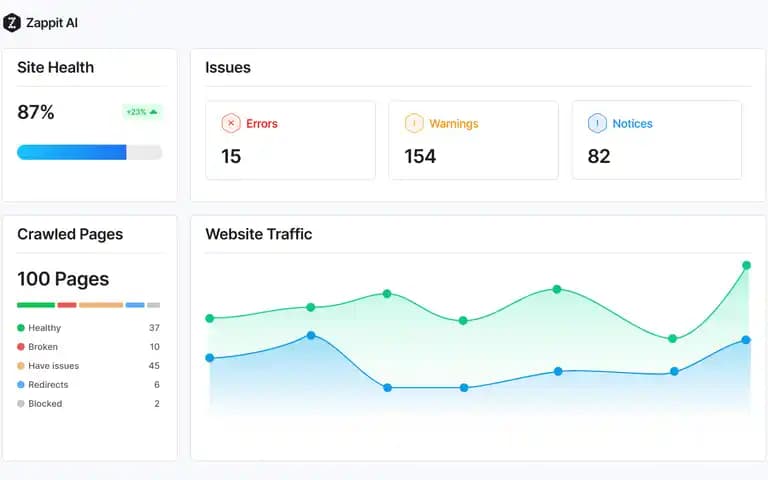Select the Redirects legend row
Viewport: 768px width, 480px height.
click(89, 384)
